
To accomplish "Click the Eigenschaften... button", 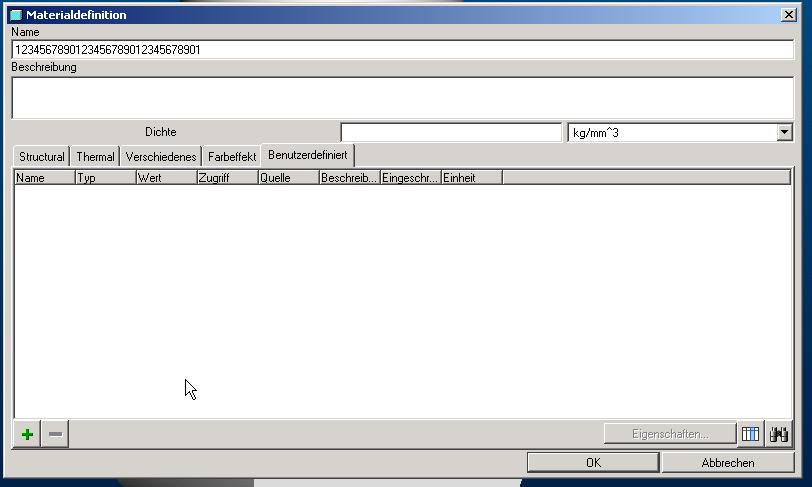I will click(670, 434).
